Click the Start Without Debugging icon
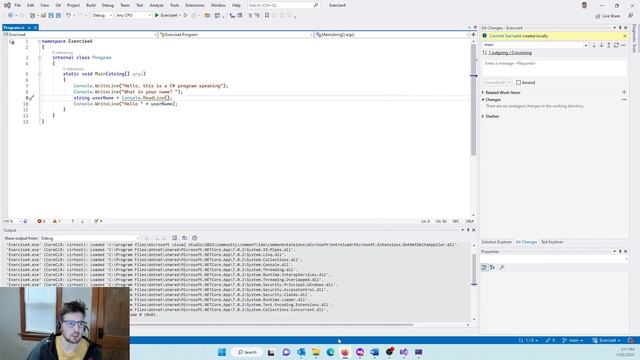The height and width of the screenshot is (360, 640). coord(185,15)
